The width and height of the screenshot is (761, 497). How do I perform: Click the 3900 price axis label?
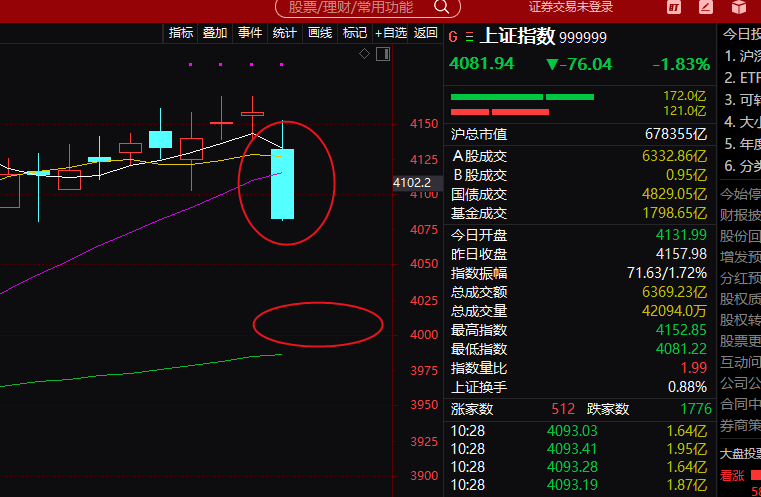pos(424,476)
